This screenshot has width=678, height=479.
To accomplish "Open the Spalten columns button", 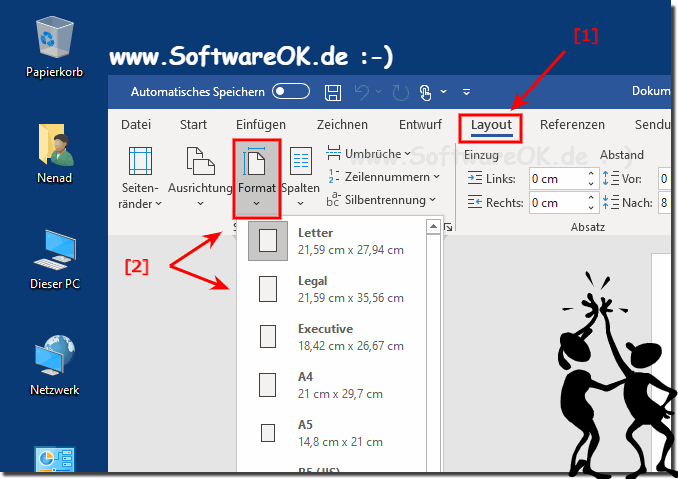I will [301, 178].
